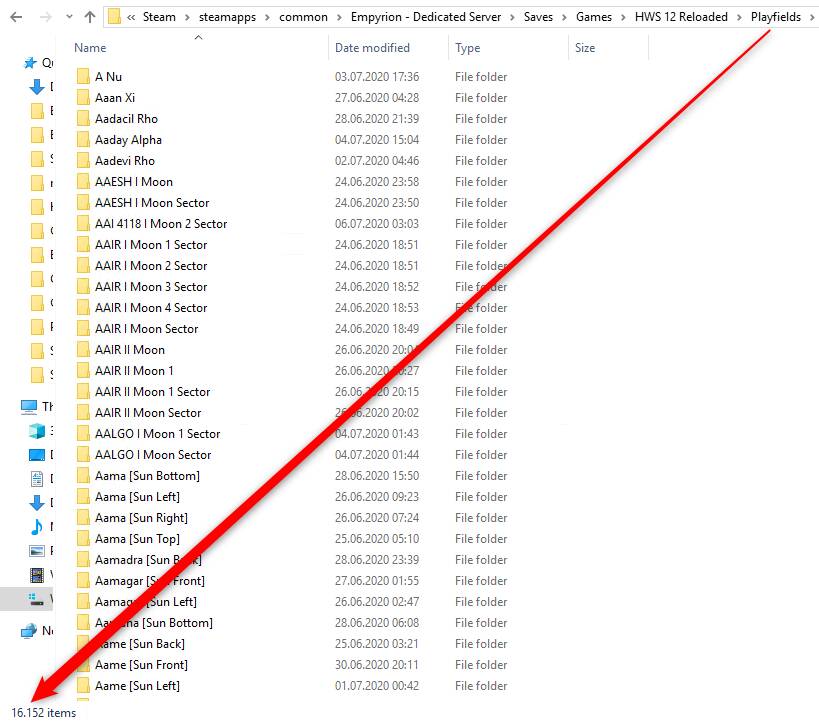Select AAIR II Moon folder icon
This screenshot has height=725, width=819.
point(83,349)
